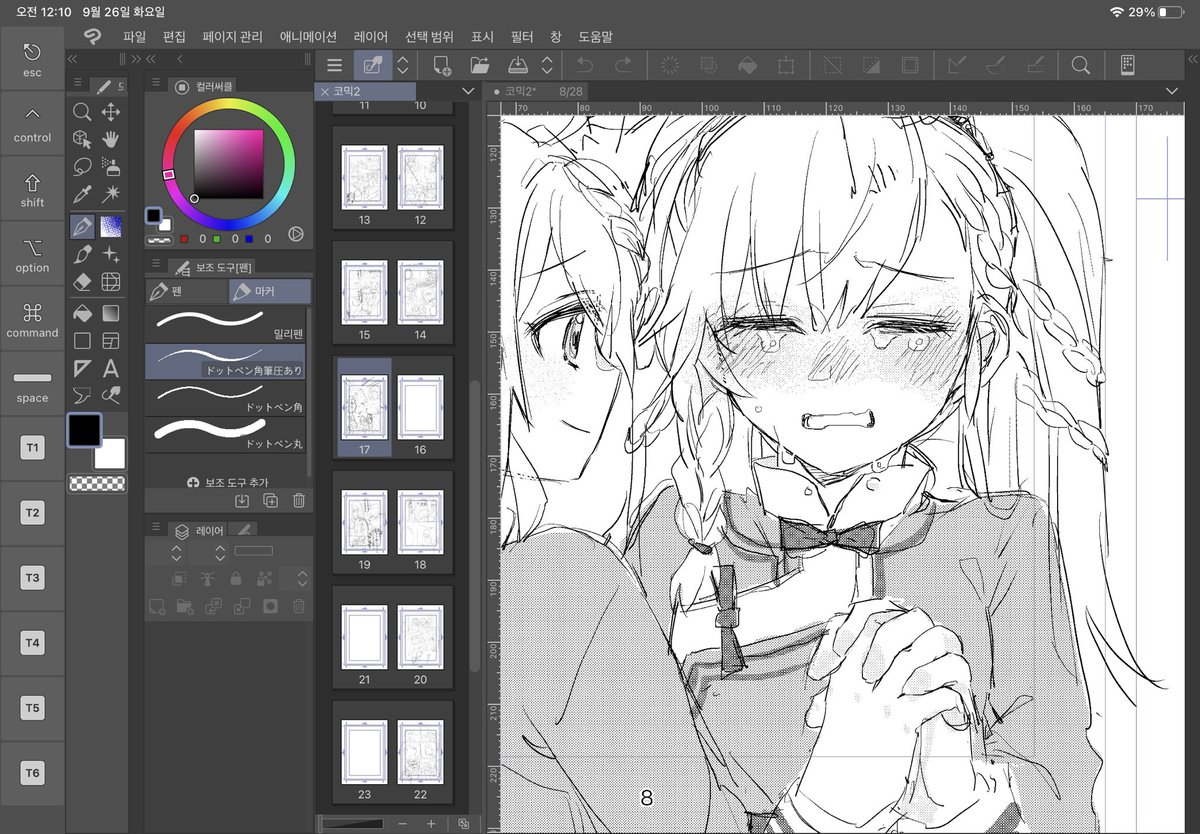The image size is (1200, 834).
Task: Open a file via the folder icon
Action: pyautogui.click(x=479, y=65)
